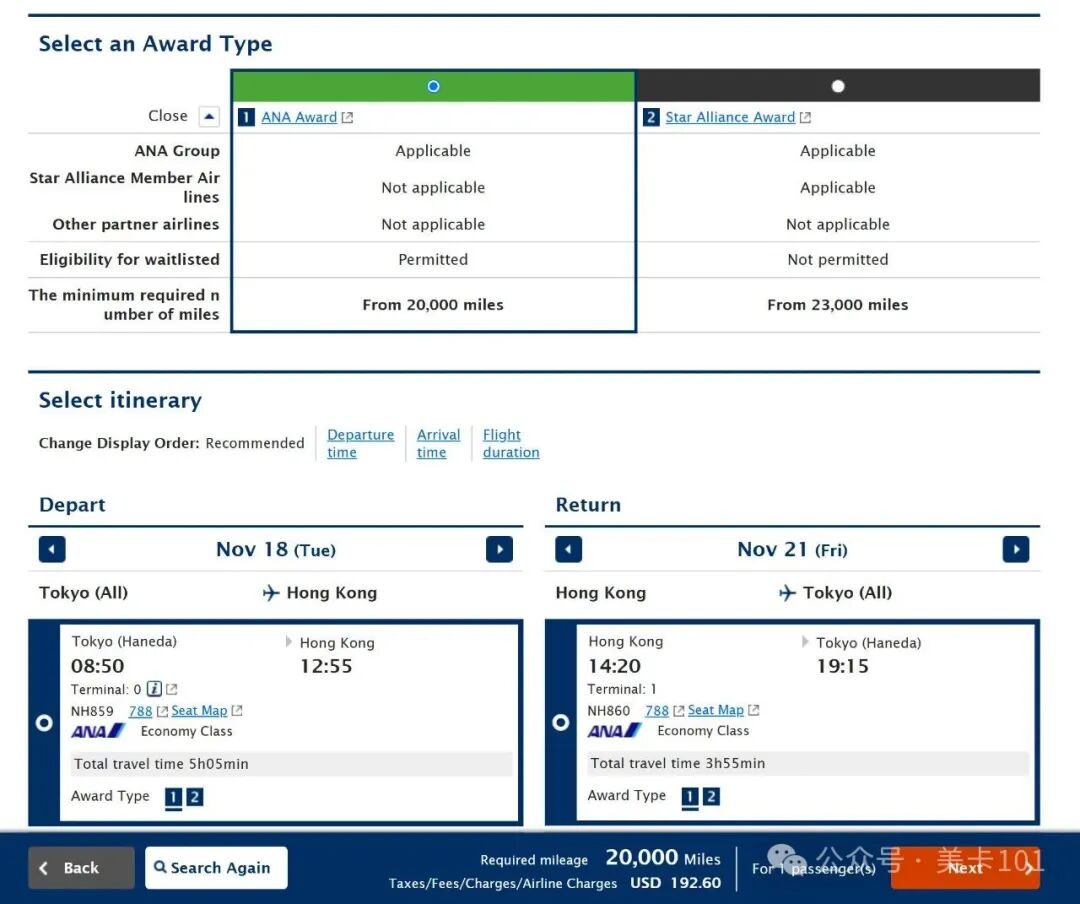This screenshot has height=904, width=1080.
Task: Click 'Permitted' waitlist cell under ANA Award
Action: (x=433, y=260)
